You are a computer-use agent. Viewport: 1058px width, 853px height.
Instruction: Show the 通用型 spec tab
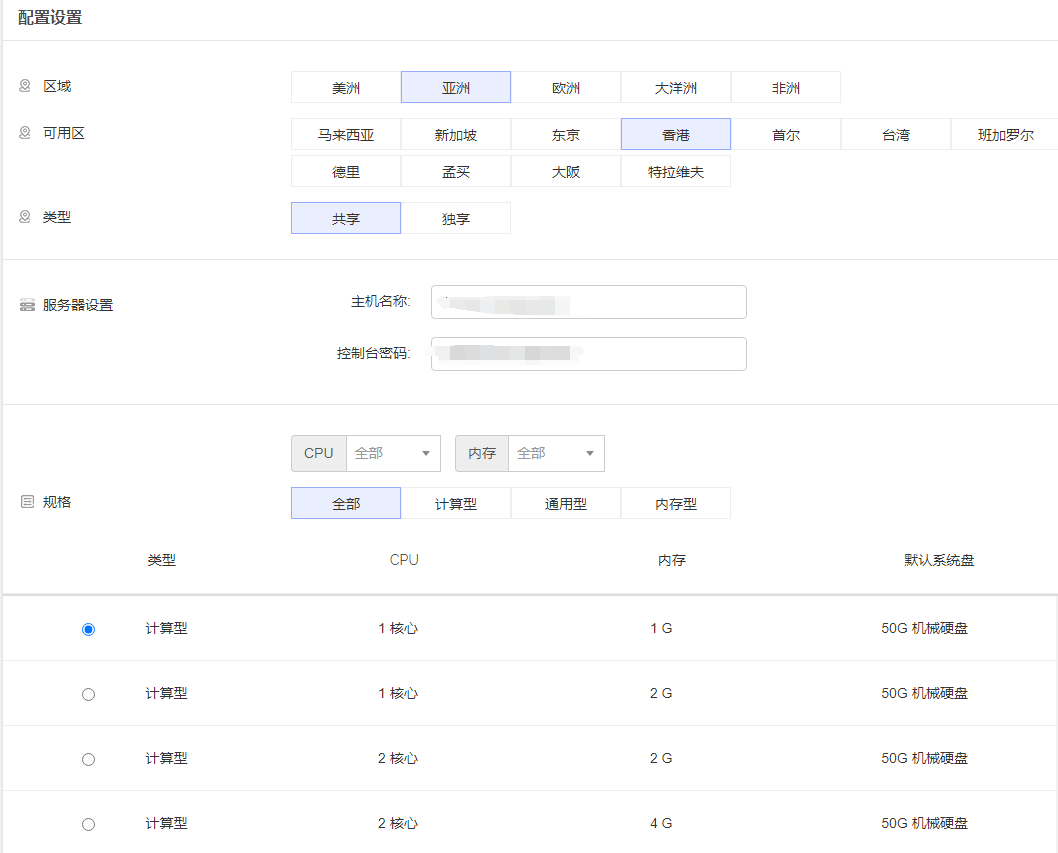click(566, 504)
